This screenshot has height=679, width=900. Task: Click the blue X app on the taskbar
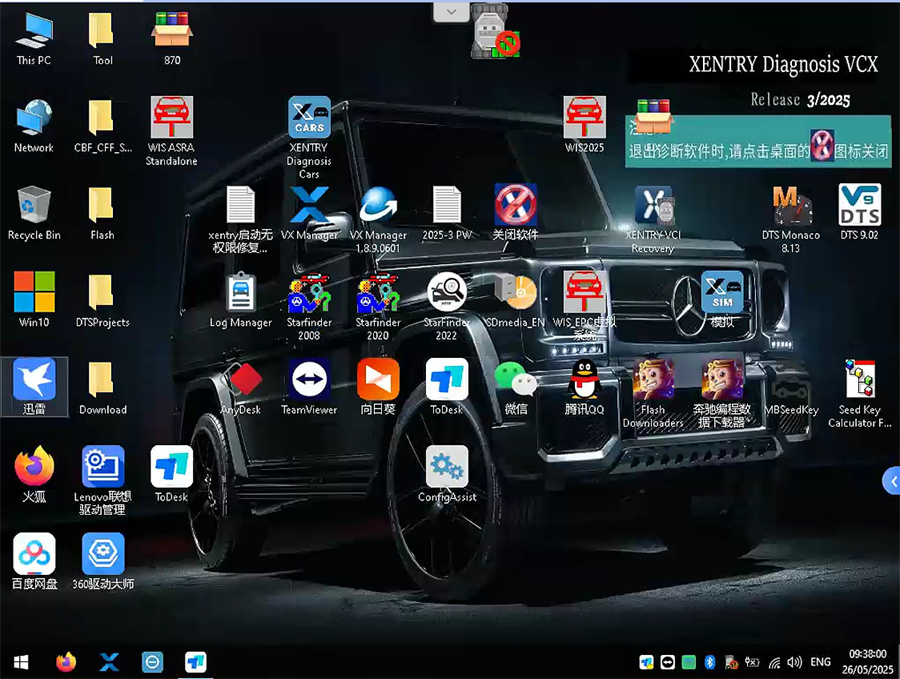coord(109,662)
